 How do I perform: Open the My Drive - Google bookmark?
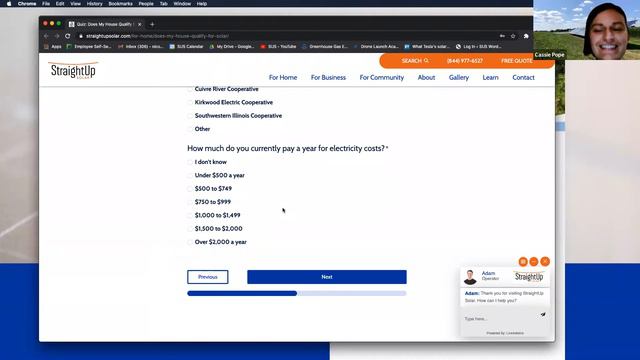[232, 47]
